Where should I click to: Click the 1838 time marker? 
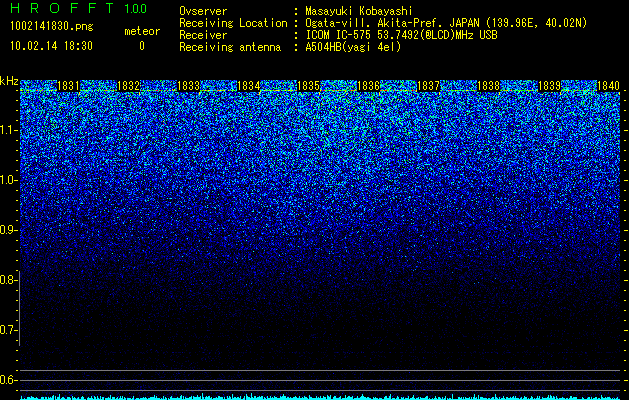point(489,86)
